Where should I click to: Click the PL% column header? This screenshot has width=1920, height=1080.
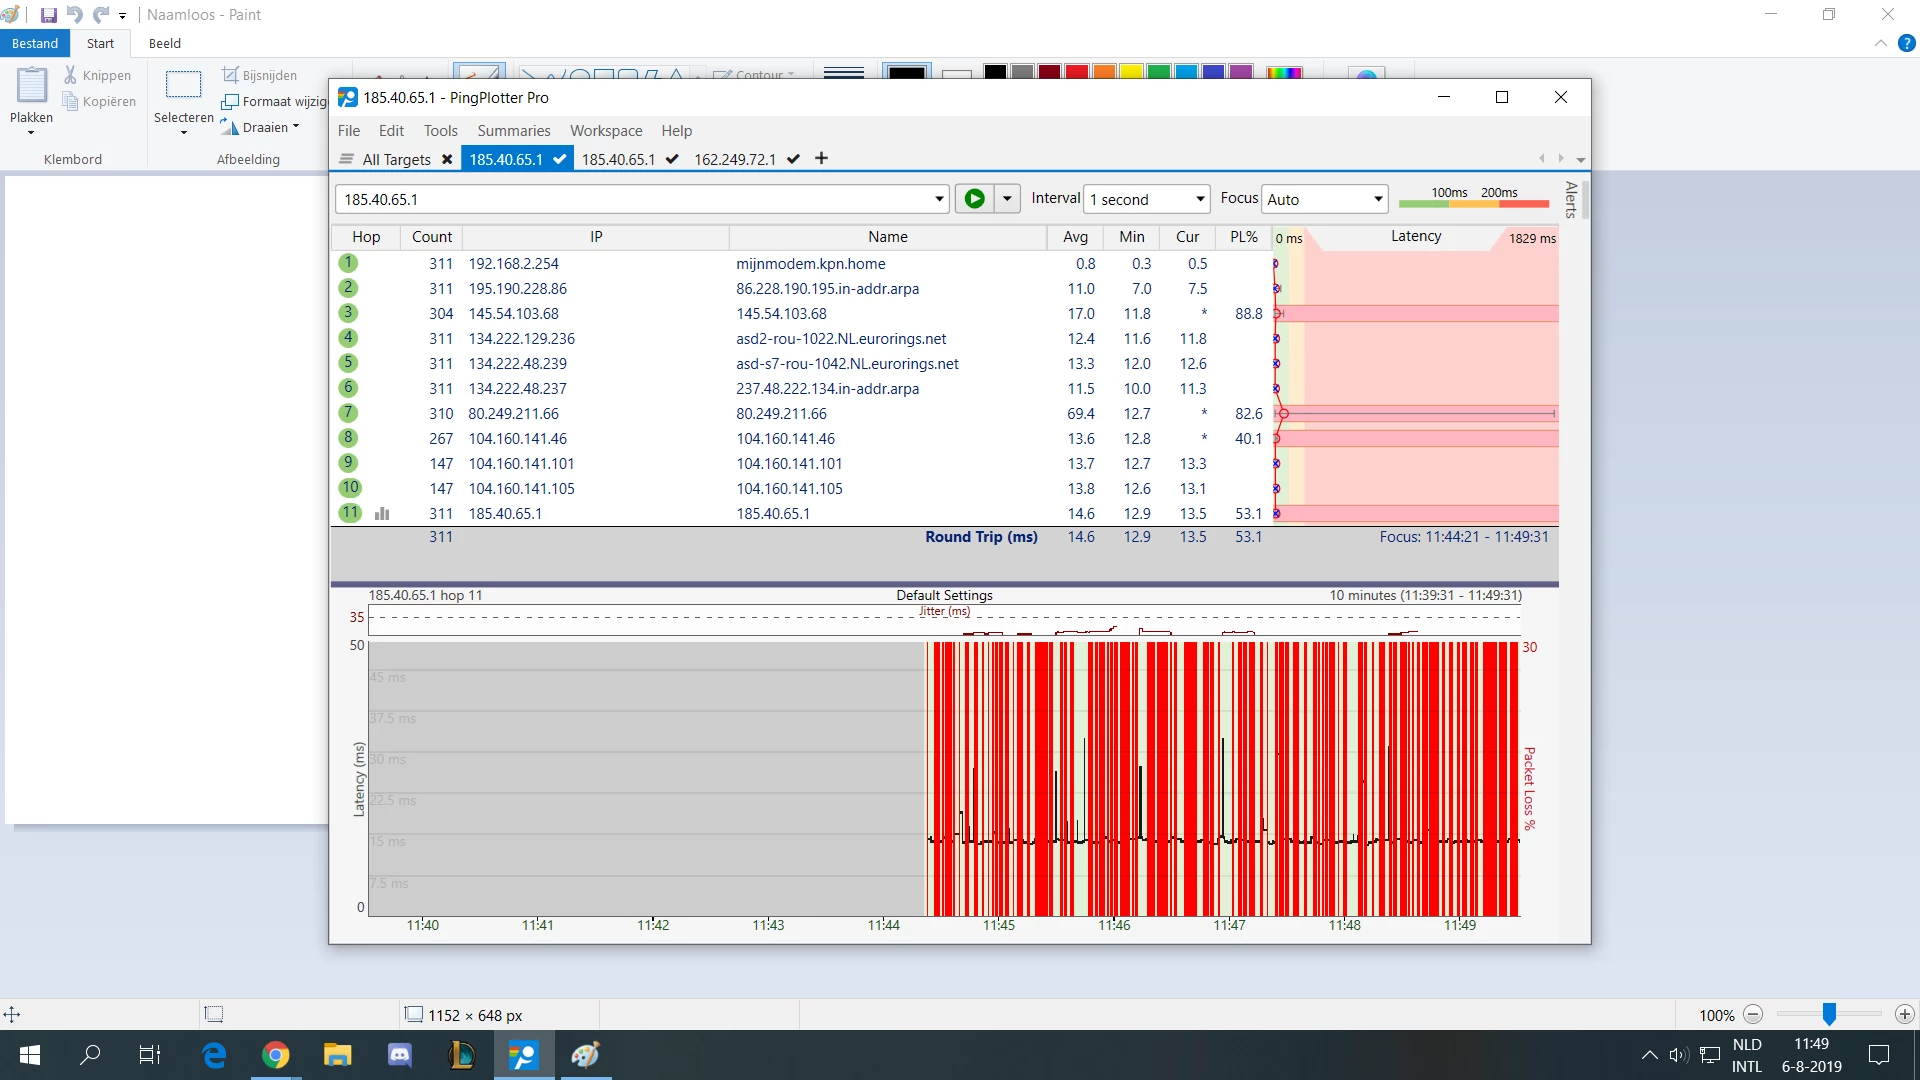(1243, 237)
